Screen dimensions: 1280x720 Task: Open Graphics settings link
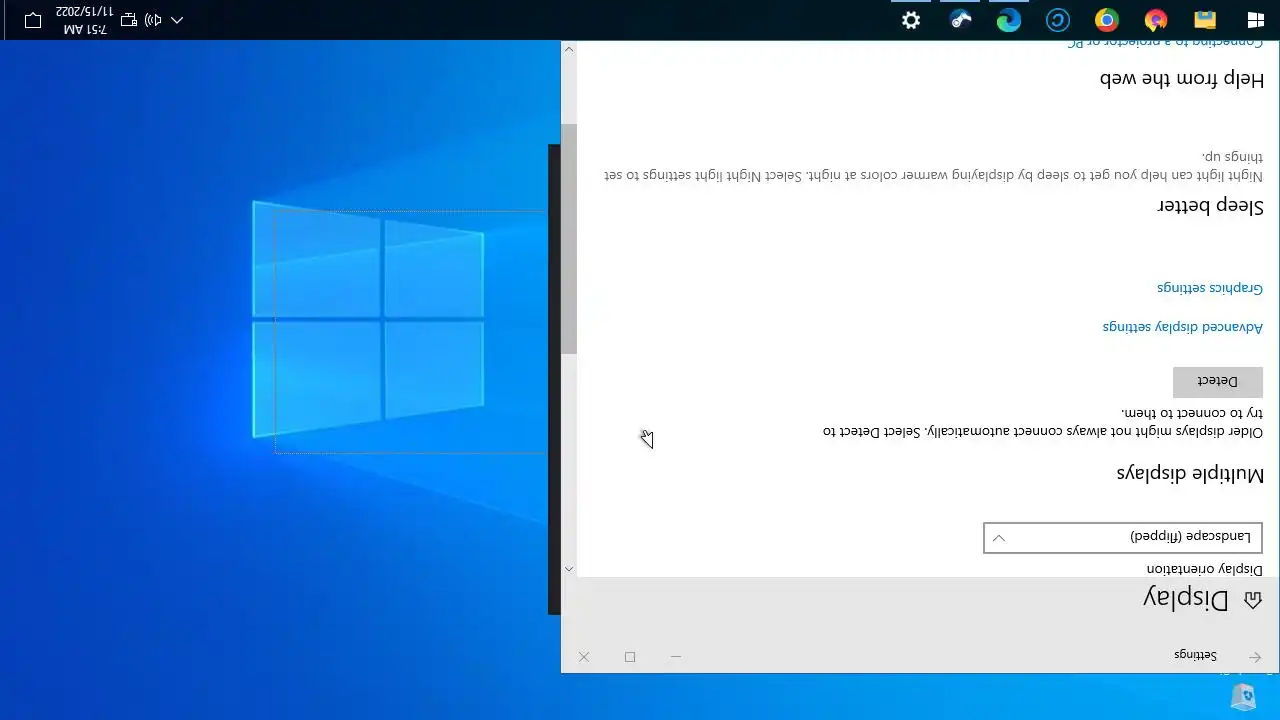pyautogui.click(x=1210, y=288)
